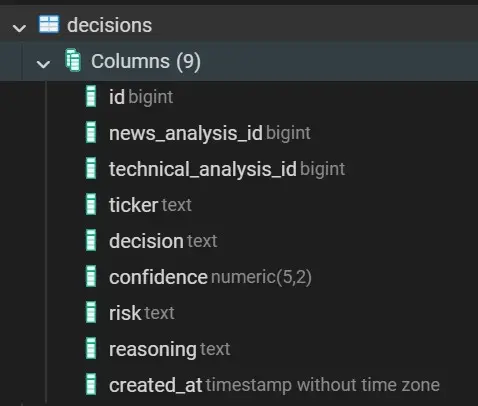The width and height of the screenshot is (478, 406).
Task: Select the ticker text column
Action: click(150, 205)
